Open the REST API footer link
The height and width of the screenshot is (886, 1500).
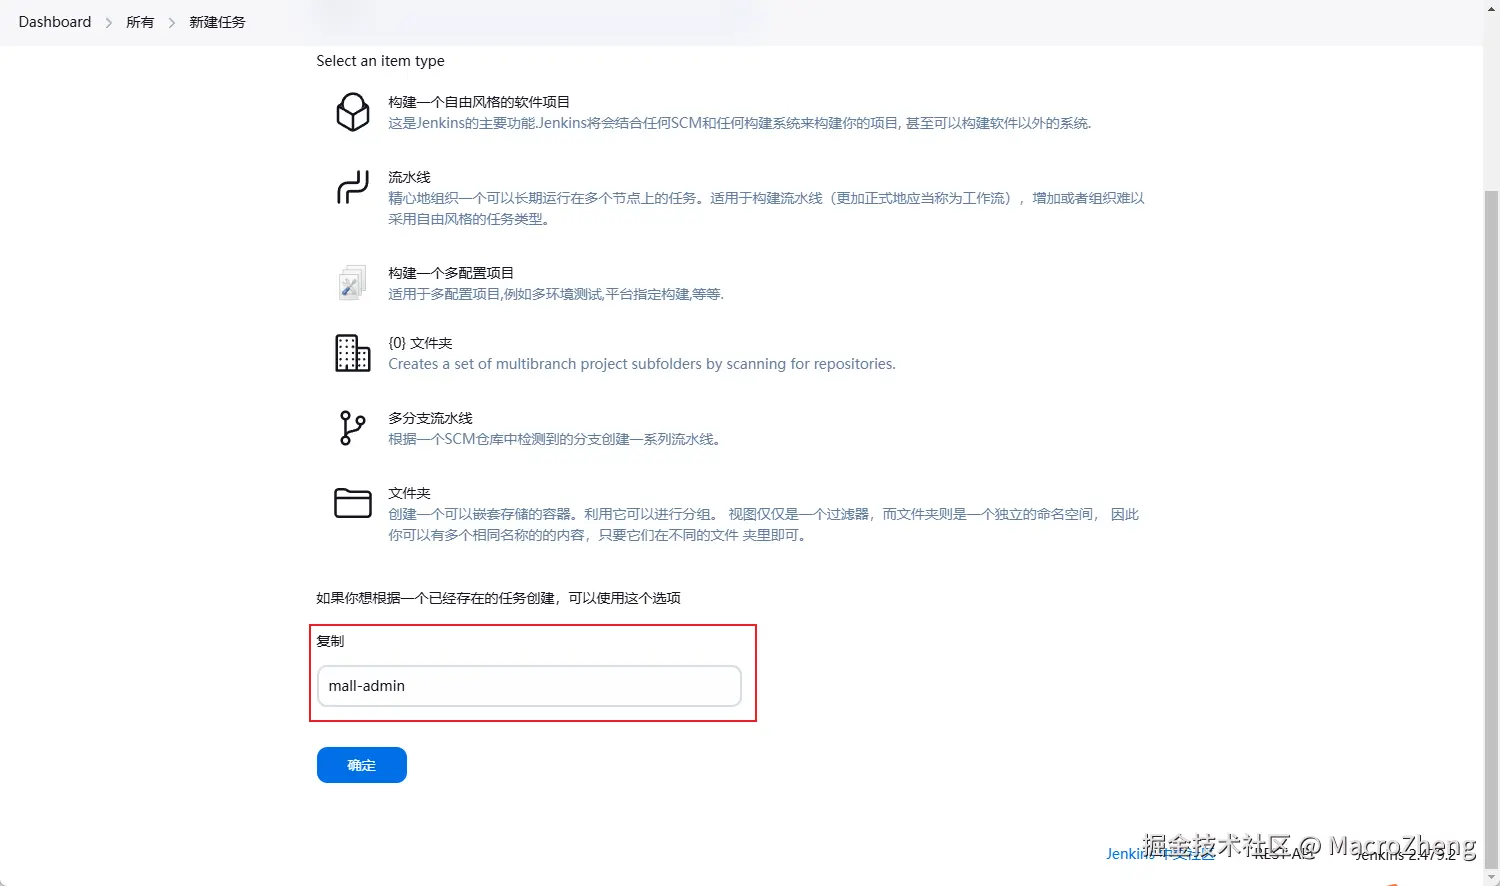(x=1284, y=854)
